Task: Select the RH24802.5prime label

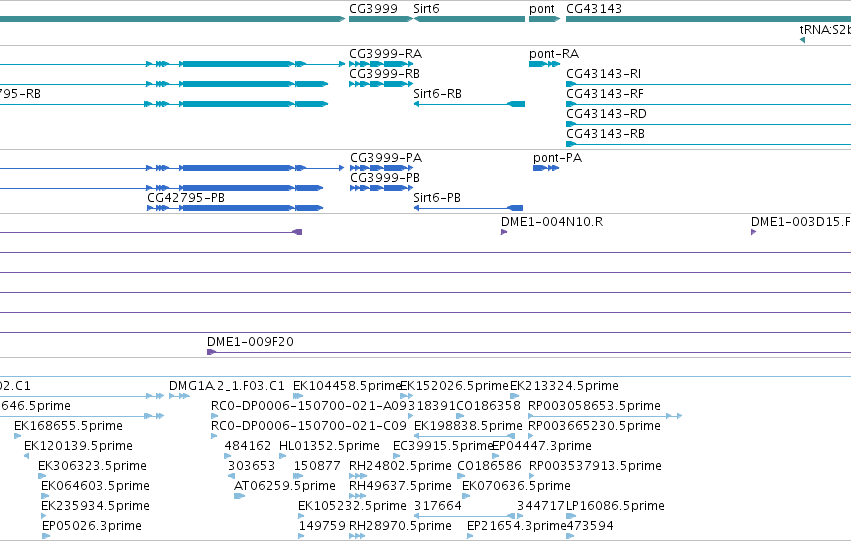Action: coord(400,466)
